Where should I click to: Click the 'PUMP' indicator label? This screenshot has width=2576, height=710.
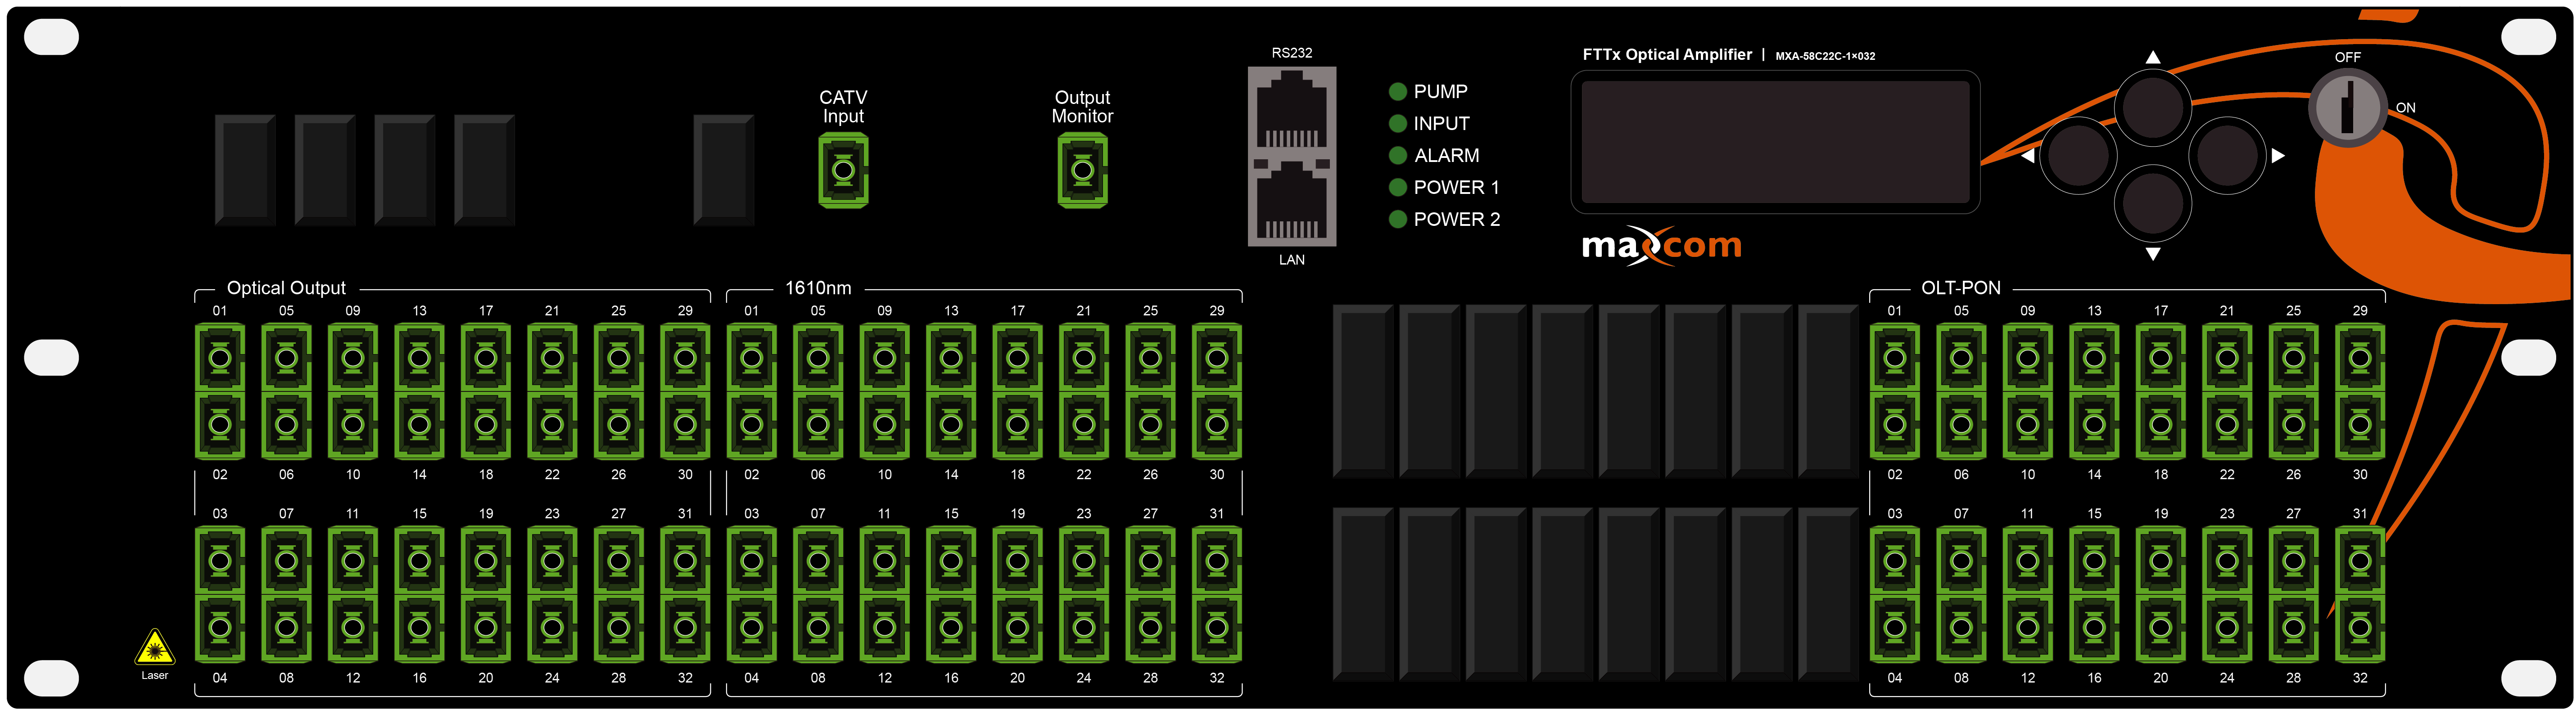click(1441, 91)
